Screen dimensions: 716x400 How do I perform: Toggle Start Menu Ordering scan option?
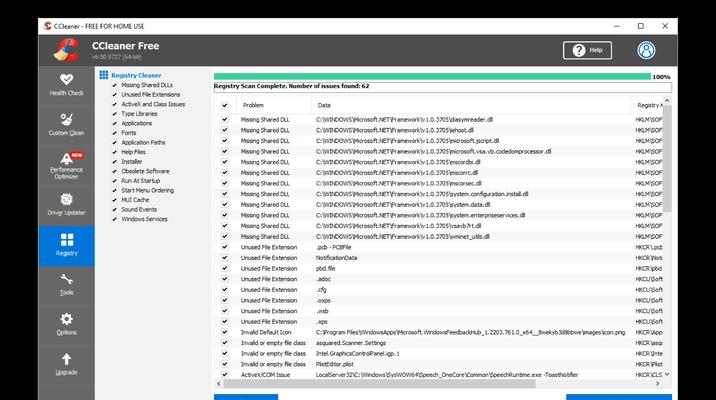pyautogui.click(x=115, y=191)
